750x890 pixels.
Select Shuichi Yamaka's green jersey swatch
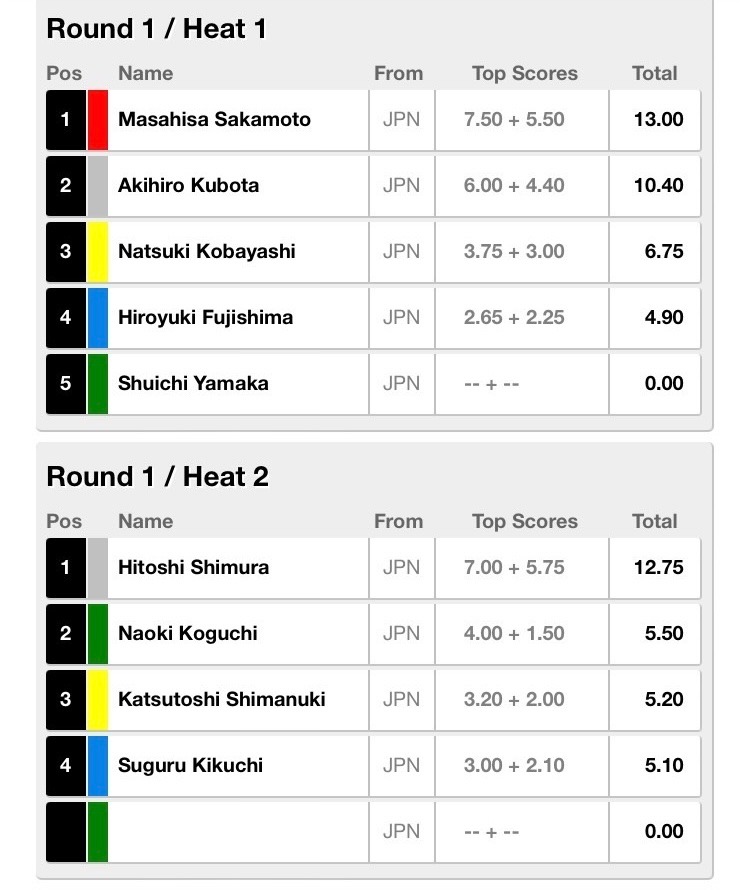(x=98, y=384)
